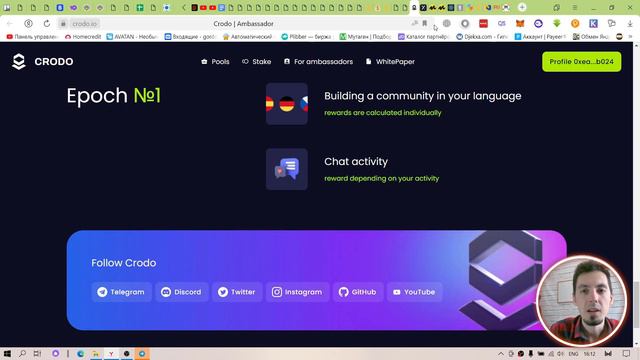
Task: Open the blue K extension icon
Action: (593, 24)
